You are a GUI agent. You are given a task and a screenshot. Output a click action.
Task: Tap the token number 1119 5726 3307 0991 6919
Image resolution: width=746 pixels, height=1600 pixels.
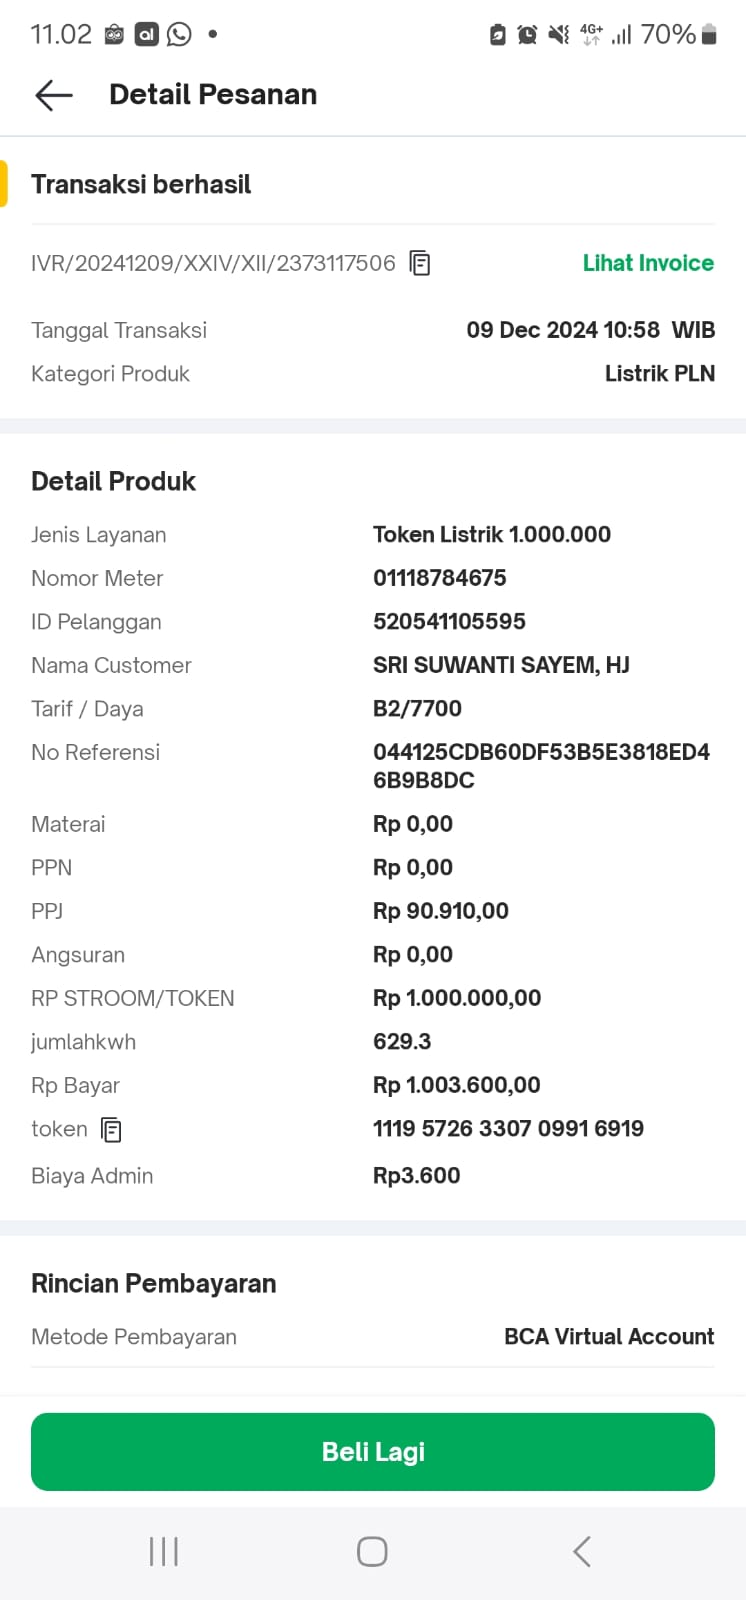click(508, 1129)
